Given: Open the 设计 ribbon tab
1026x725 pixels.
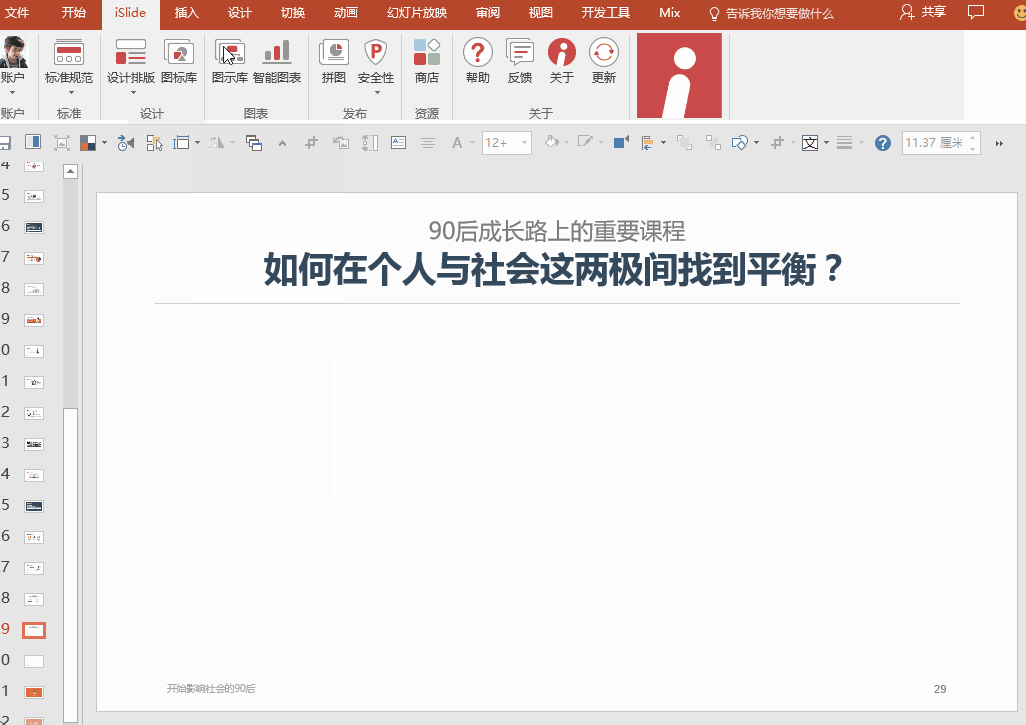Looking at the screenshot, I should point(239,12).
